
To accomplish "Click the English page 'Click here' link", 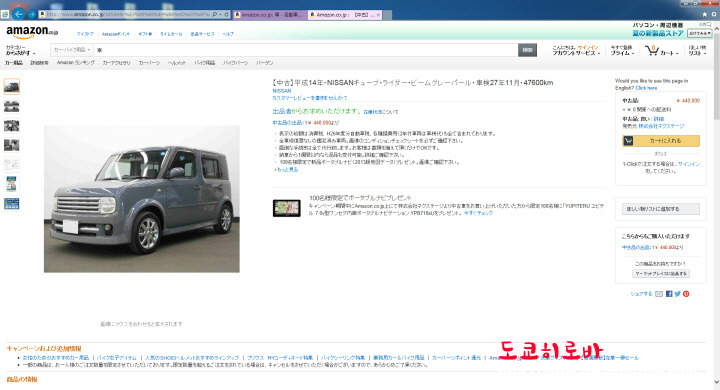I will [x=646, y=88].
